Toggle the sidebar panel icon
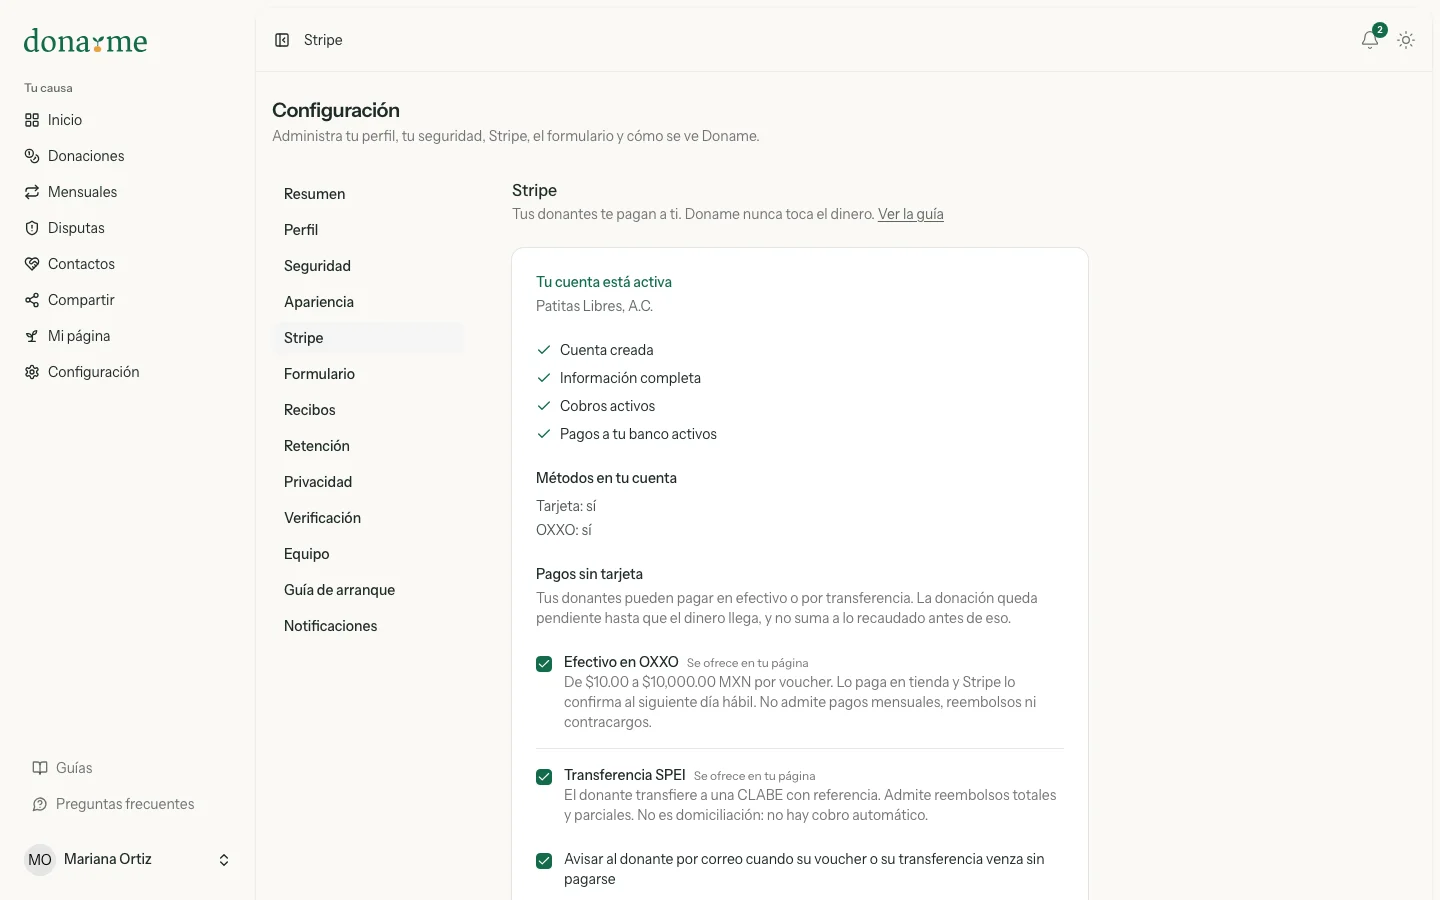Image resolution: width=1440 pixels, height=900 pixels. tap(282, 40)
